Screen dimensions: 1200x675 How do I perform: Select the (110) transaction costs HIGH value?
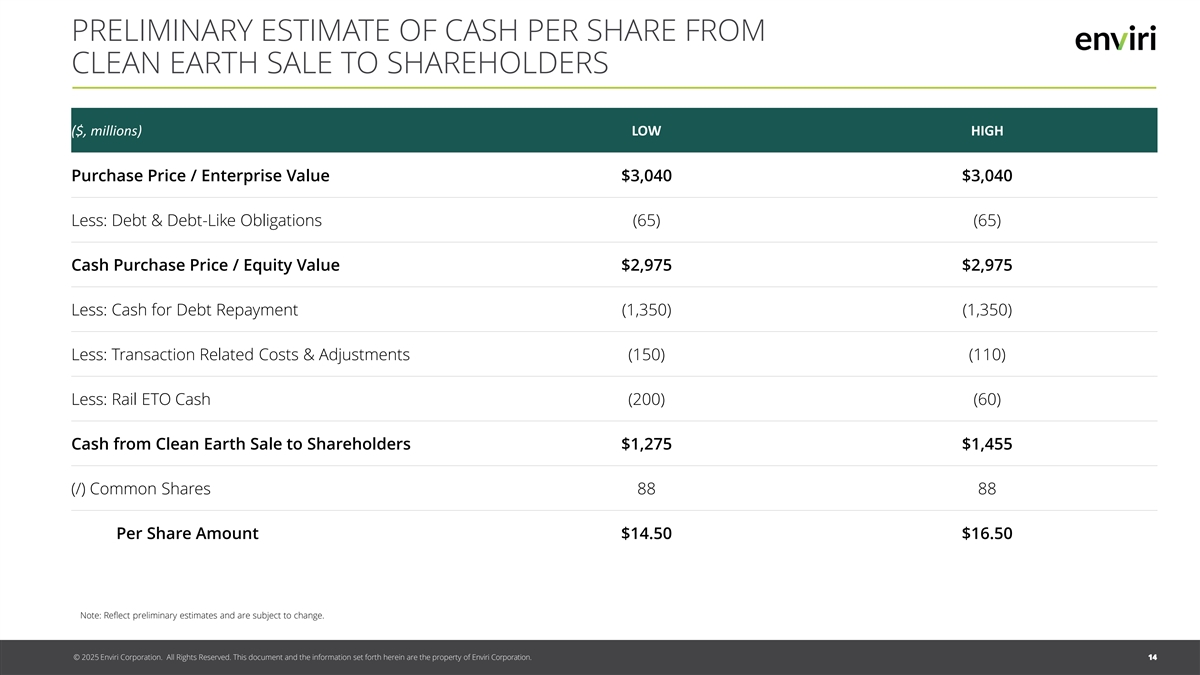(986, 354)
